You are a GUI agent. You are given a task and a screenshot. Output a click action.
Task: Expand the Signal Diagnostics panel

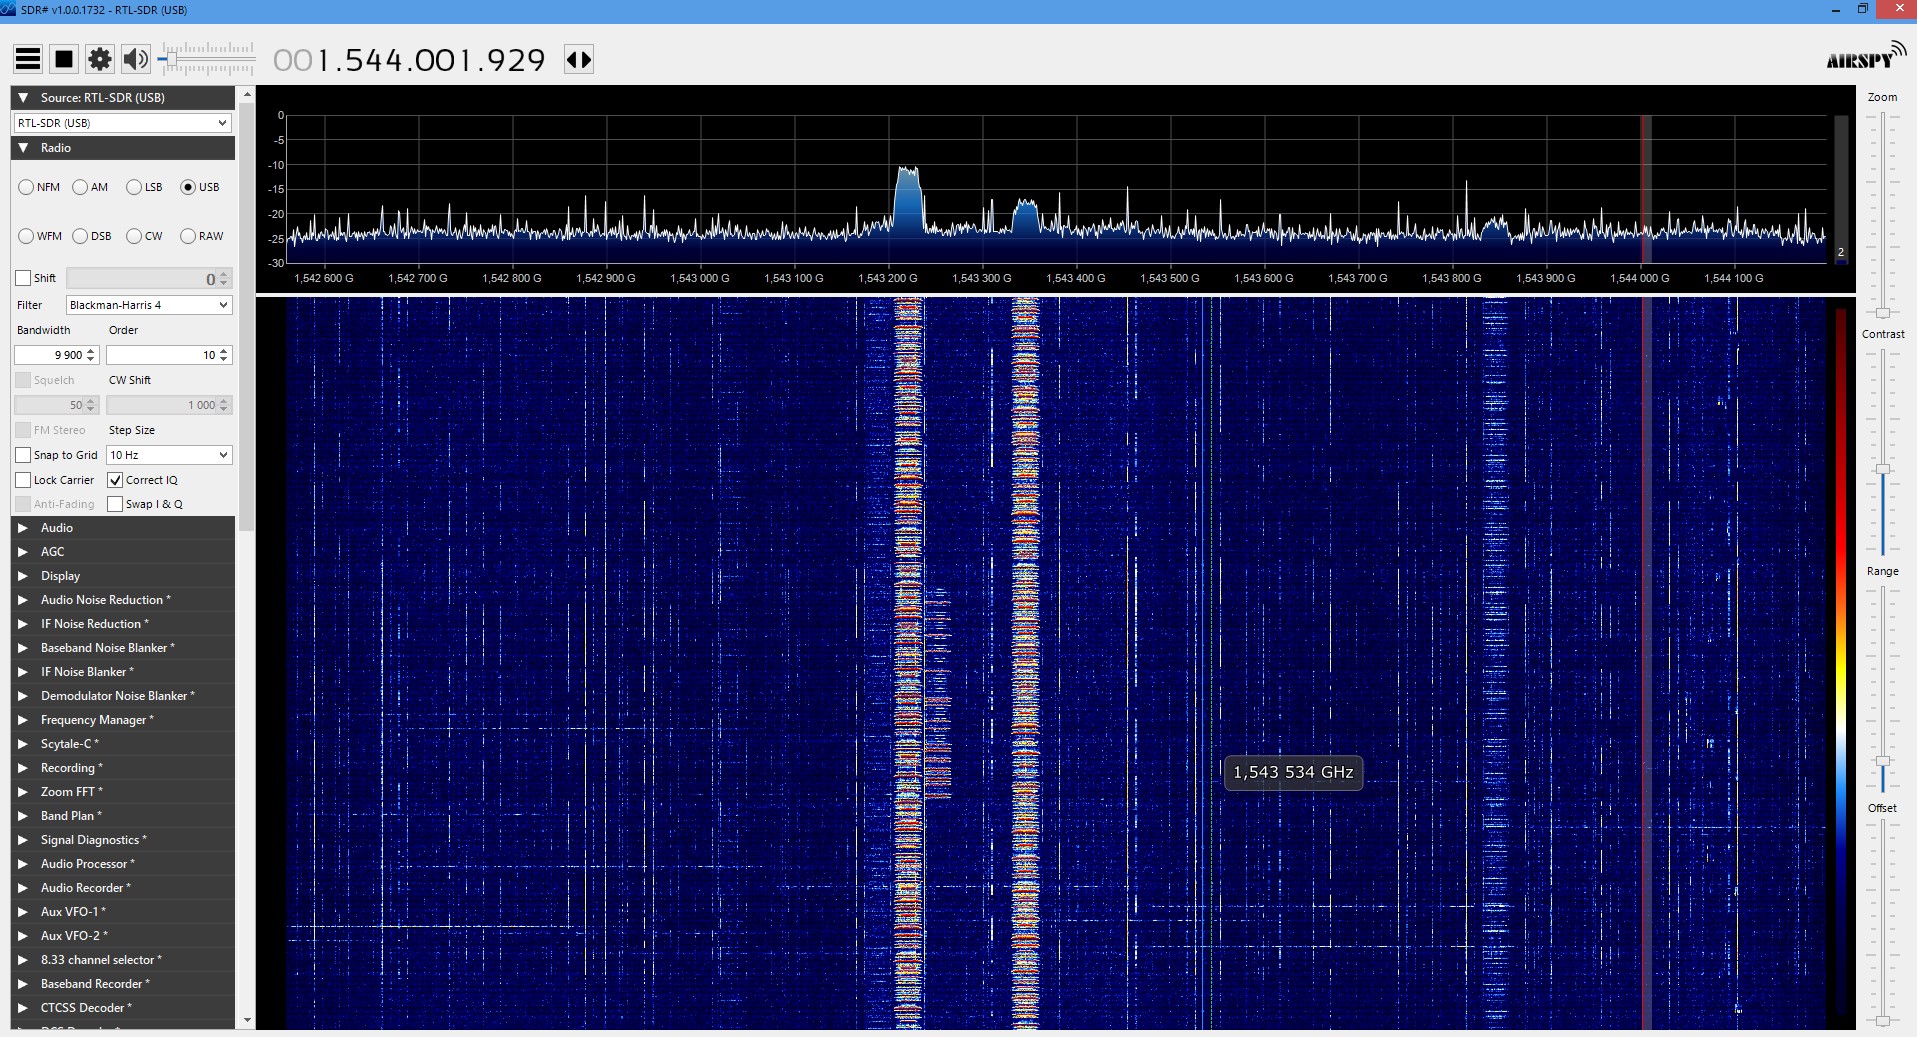pos(123,840)
